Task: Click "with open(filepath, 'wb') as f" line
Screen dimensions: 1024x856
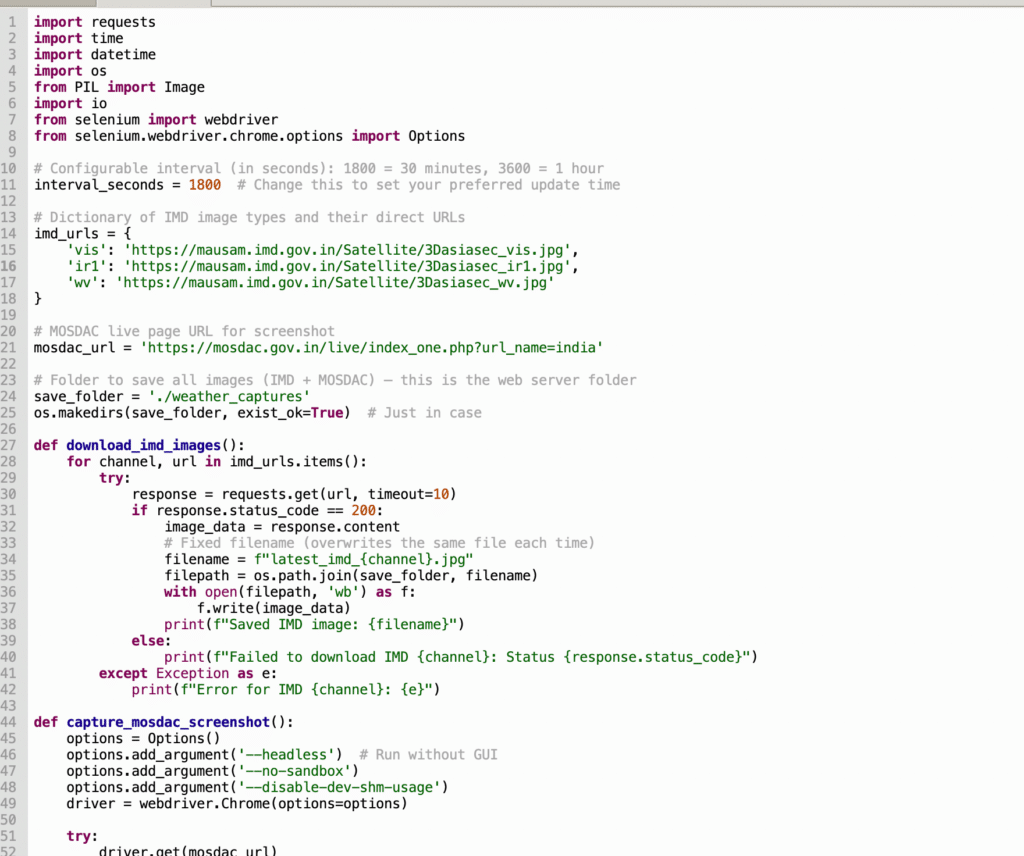Action: pyautogui.click(x=290, y=592)
